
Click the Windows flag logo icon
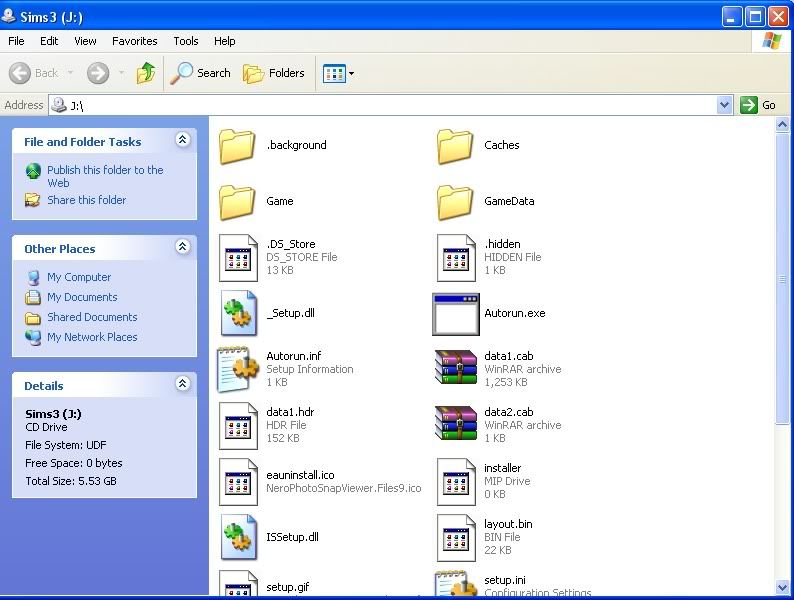(x=771, y=41)
